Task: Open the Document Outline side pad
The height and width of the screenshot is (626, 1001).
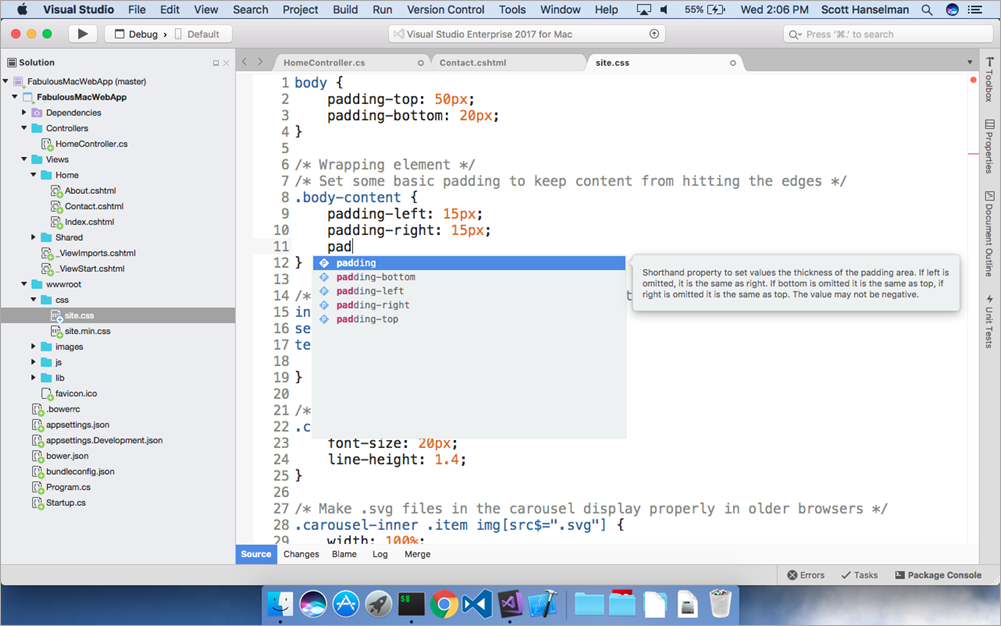Action: click(990, 234)
